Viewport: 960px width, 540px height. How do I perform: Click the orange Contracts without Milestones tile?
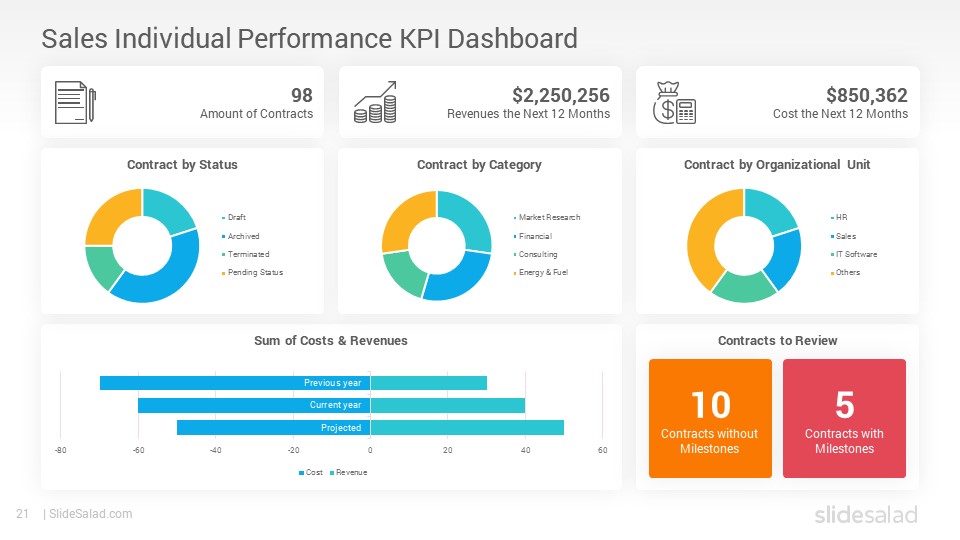(710, 418)
